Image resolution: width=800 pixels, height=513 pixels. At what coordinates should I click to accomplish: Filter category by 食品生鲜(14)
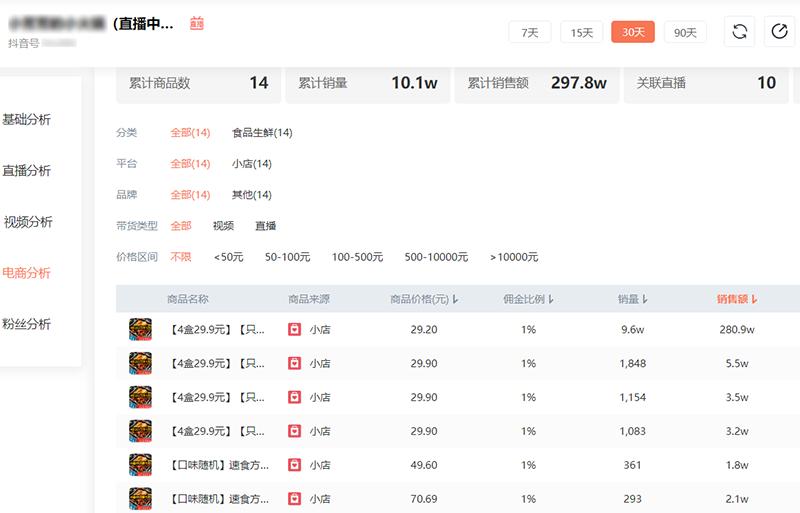pyautogui.click(x=262, y=133)
